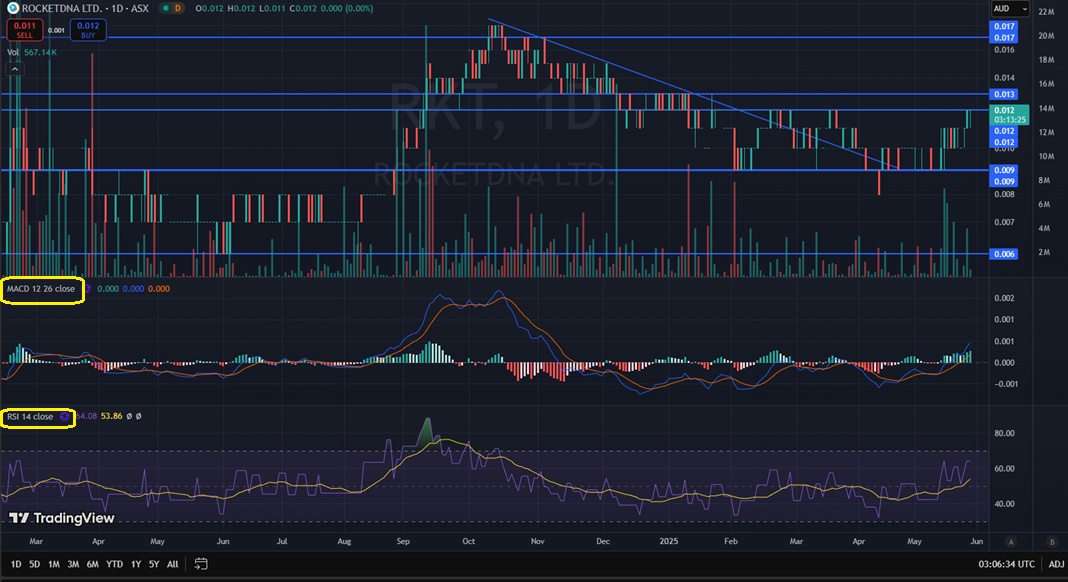
Task: Click the Vol 567.14K volume legend
Action: (32, 52)
